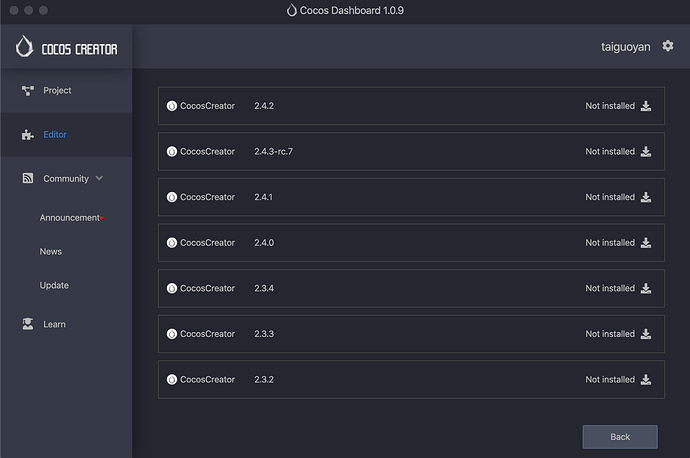Download CocosCreator version 2.4.1
This screenshot has height=458, width=690.
[x=646, y=197]
